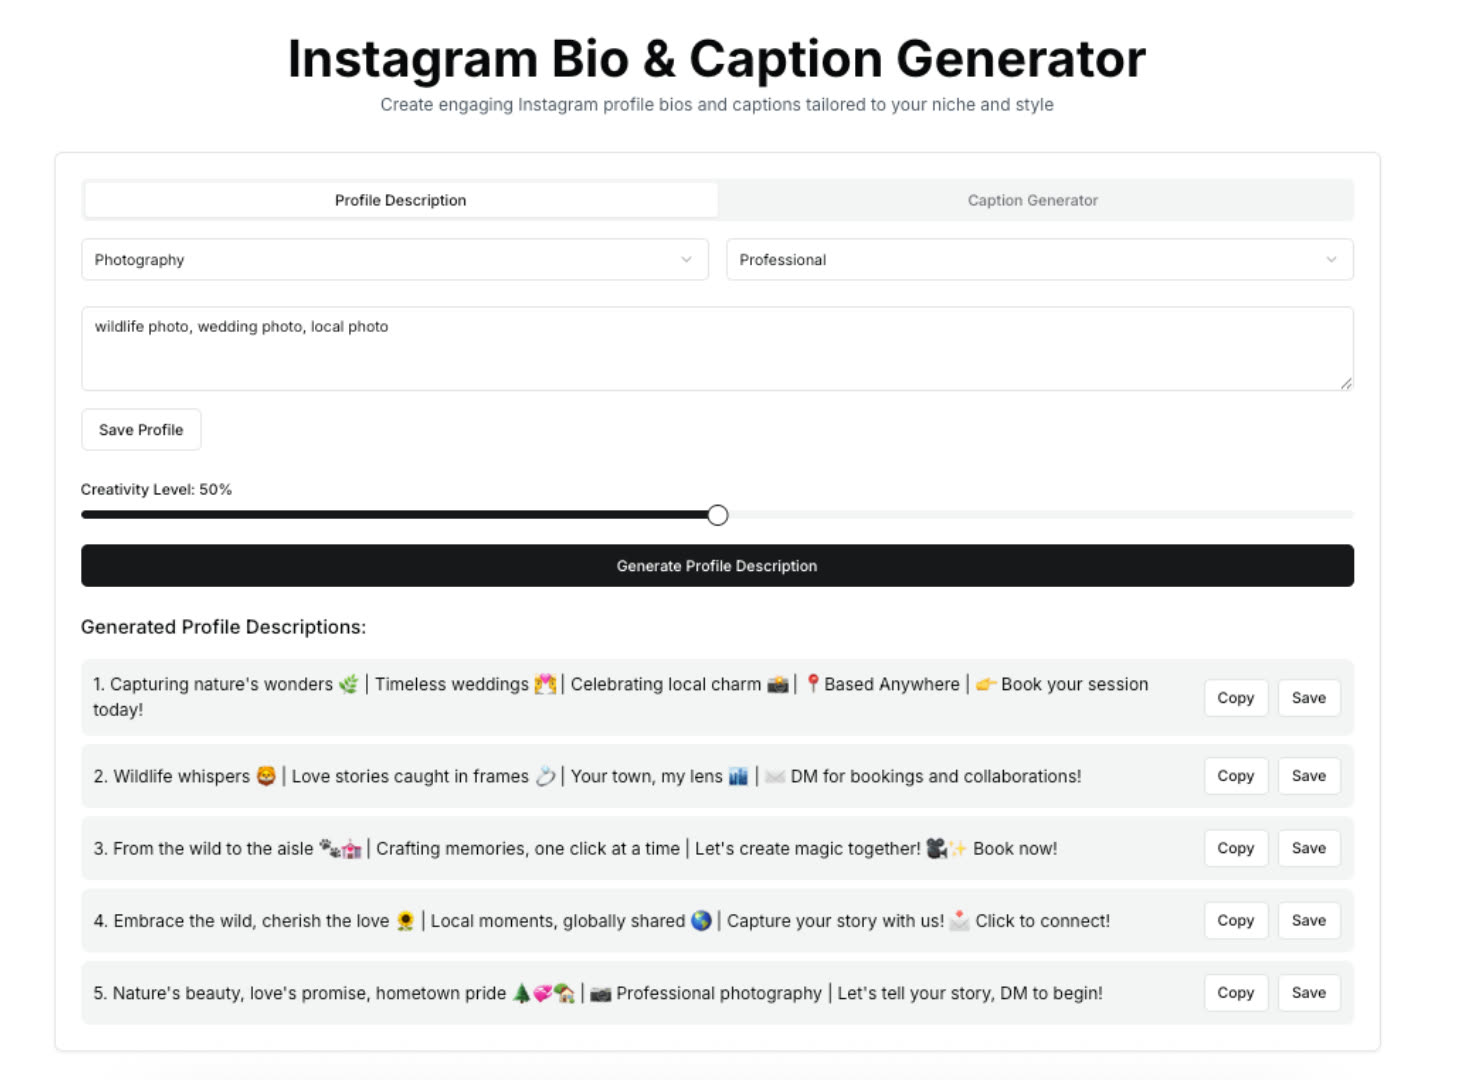
Task: Save the 'Nature's beauty' description
Action: [1308, 993]
